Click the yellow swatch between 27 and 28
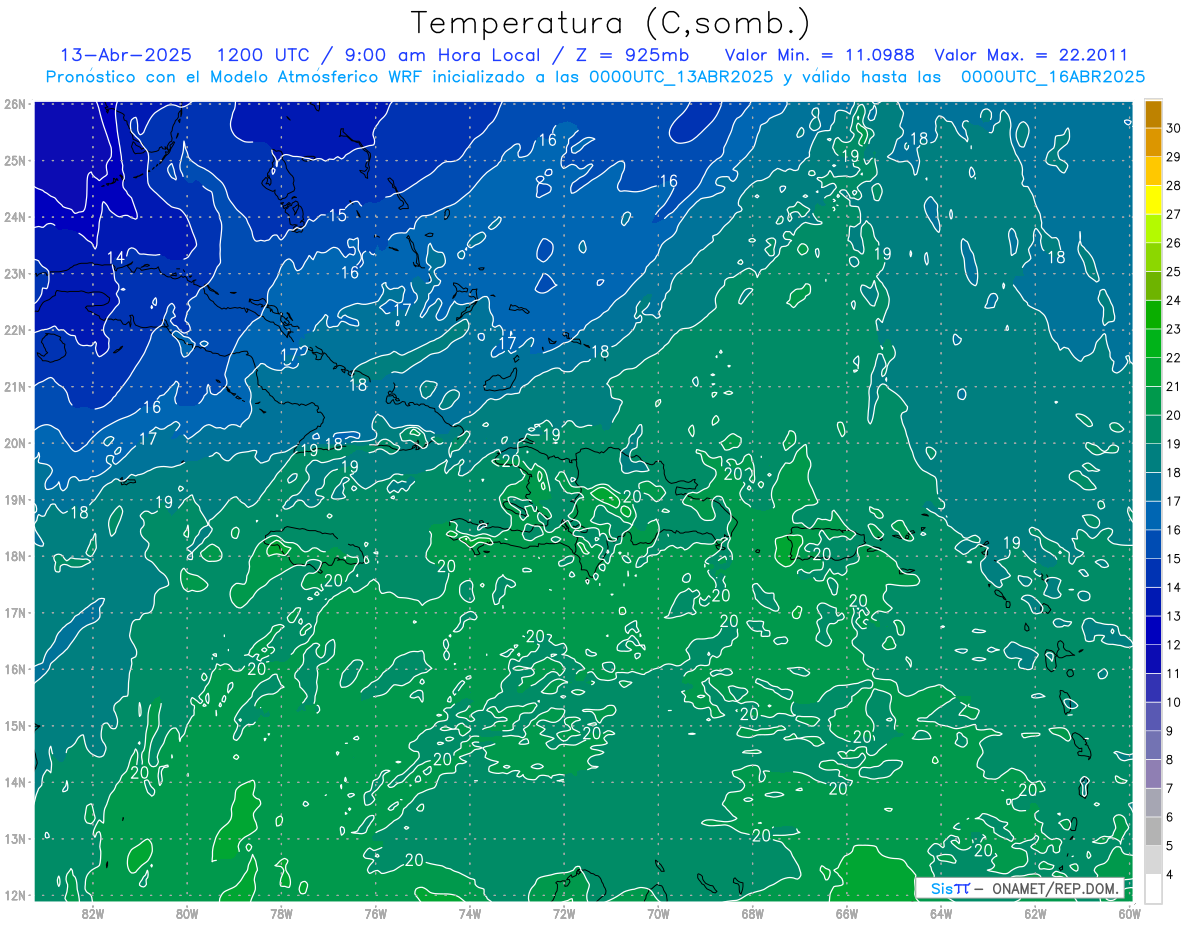Image resolution: width=1200 pixels, height=927 pixels. coord(1153,200)
